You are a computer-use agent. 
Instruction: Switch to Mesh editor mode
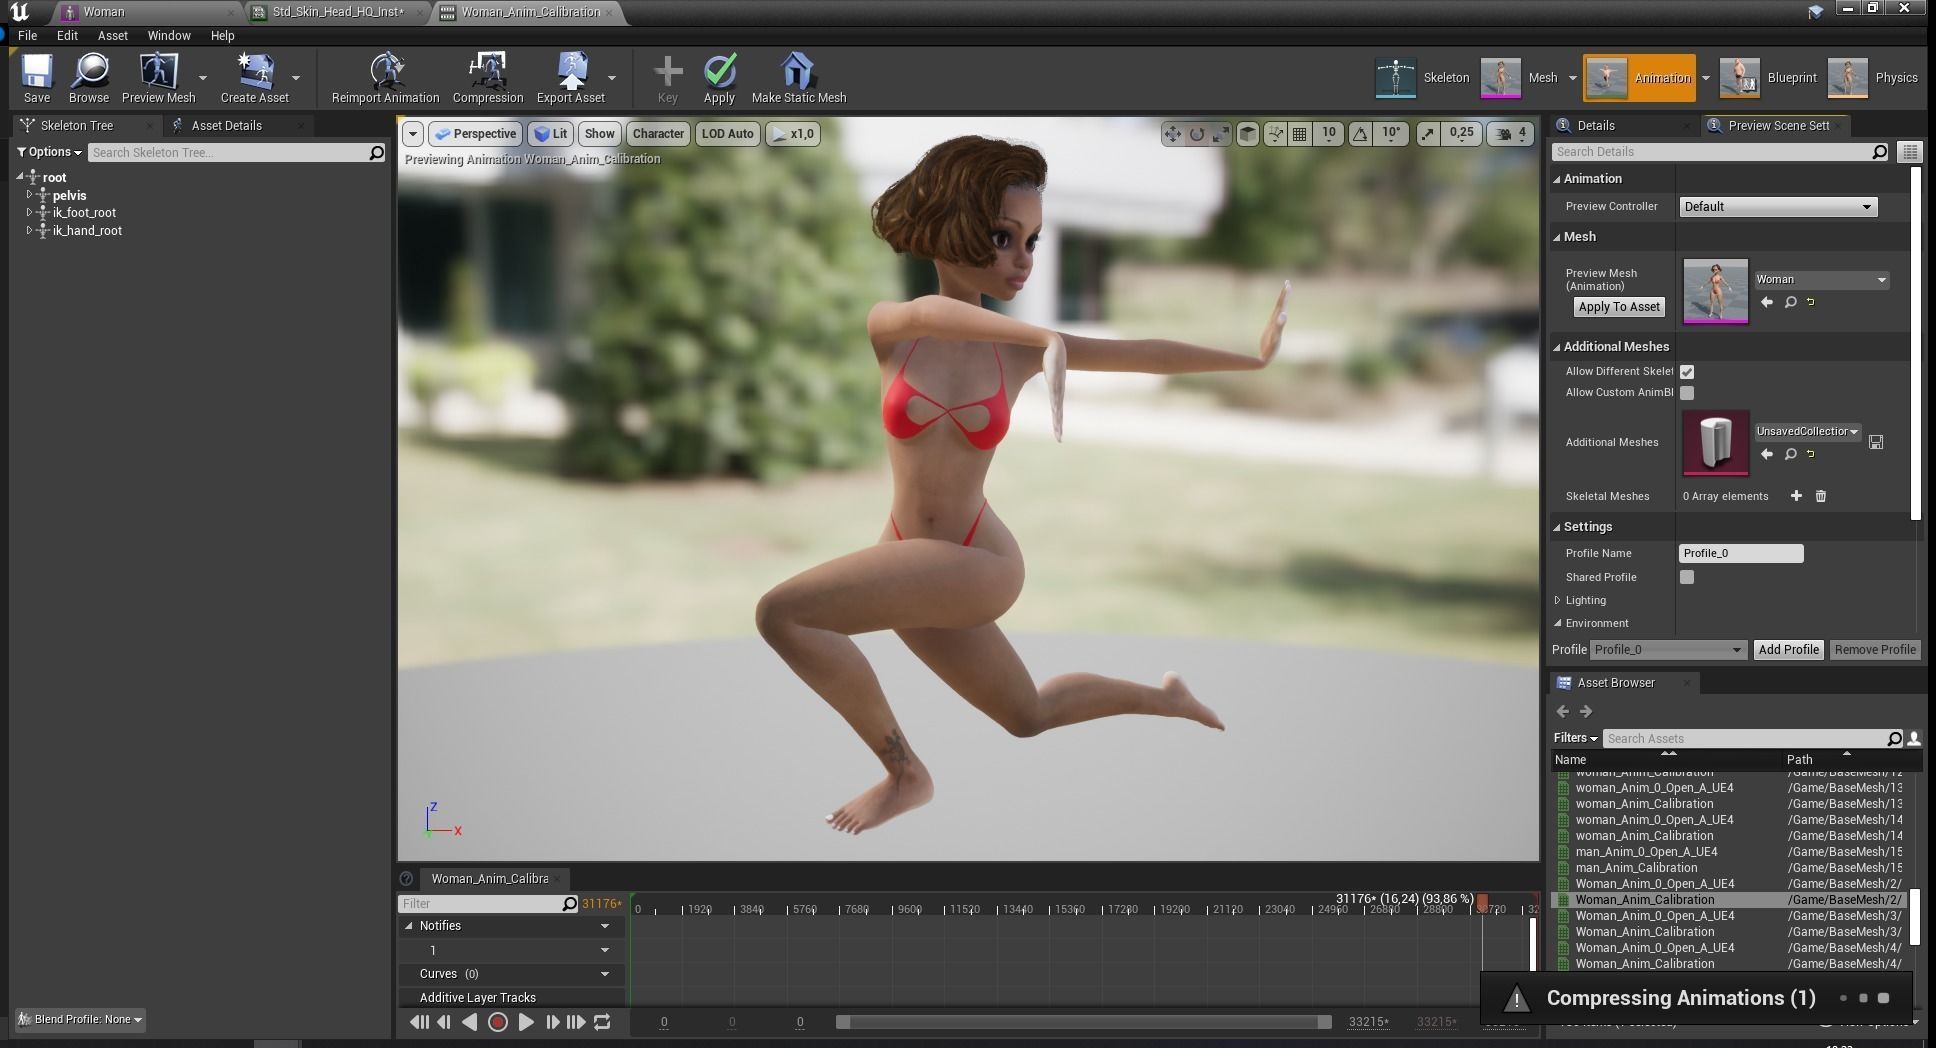tap(1520, 78)
